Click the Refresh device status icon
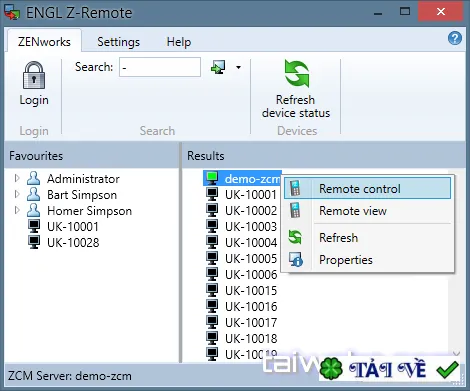470x391 pixels. tap(296, 73)
